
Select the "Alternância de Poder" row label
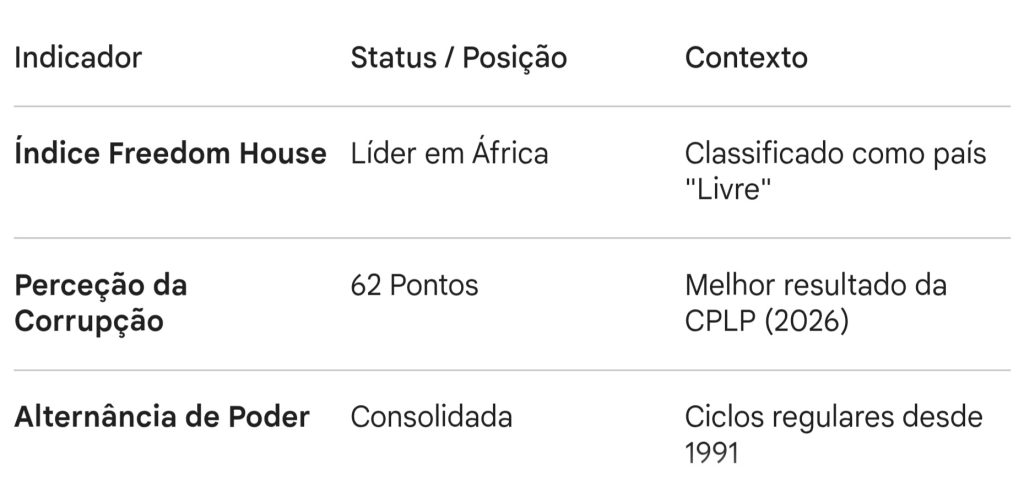[x=162, y=417]
